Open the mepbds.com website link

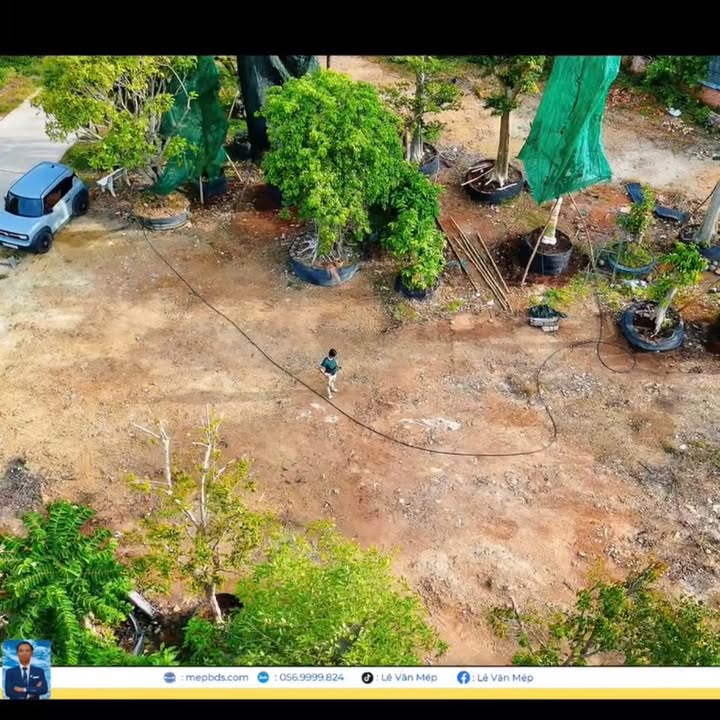pos(215,677)
